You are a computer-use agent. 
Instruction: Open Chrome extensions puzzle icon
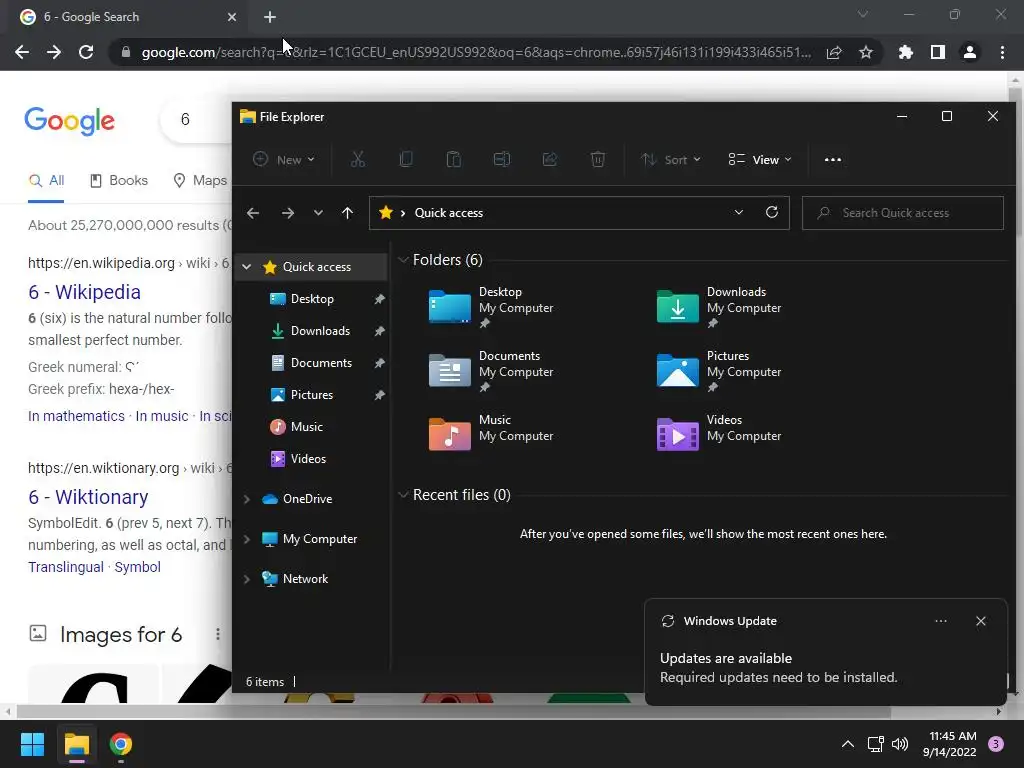click(x=905, y=52)
